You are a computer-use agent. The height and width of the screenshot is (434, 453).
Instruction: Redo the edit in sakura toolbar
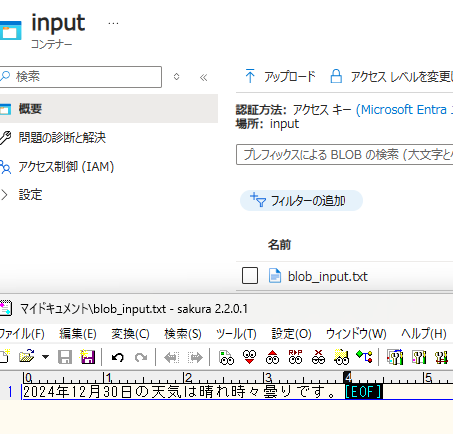(x=141, y=358)
